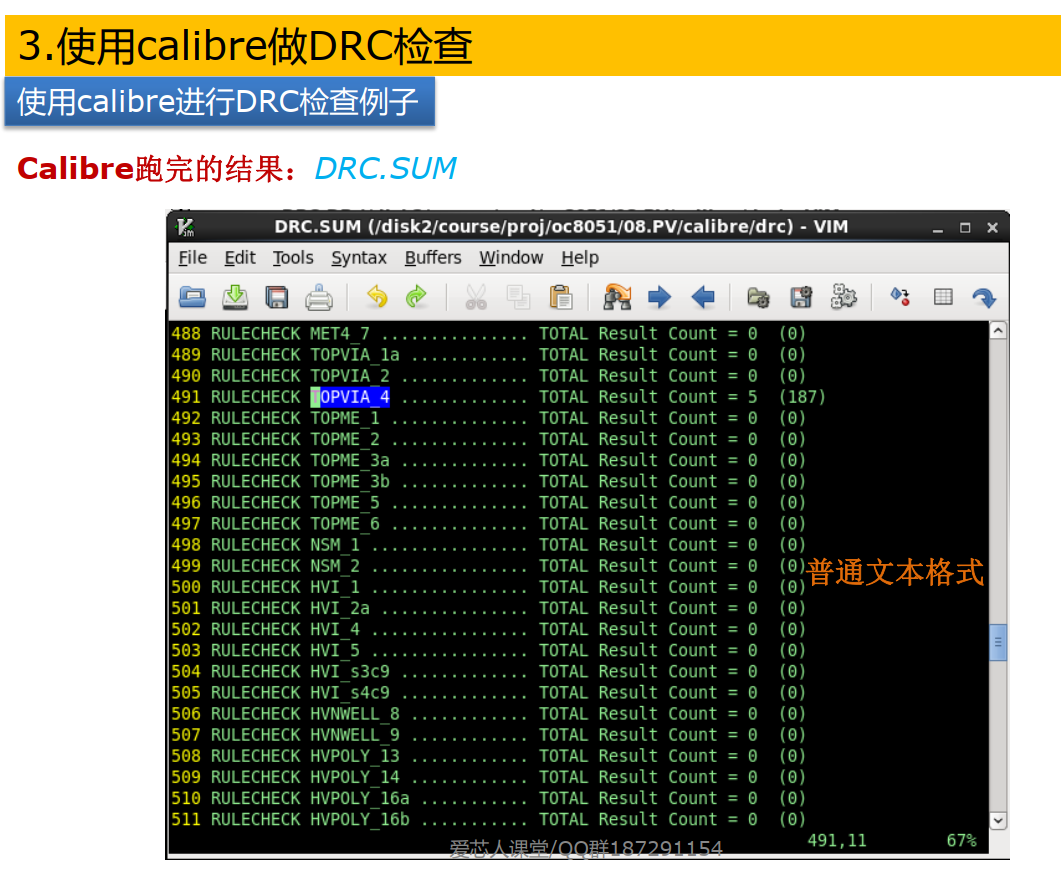This screenshot has width=1061, height=881.
Task: Open Find and Replace via the binoculars icon
Action: click(617, 297)
